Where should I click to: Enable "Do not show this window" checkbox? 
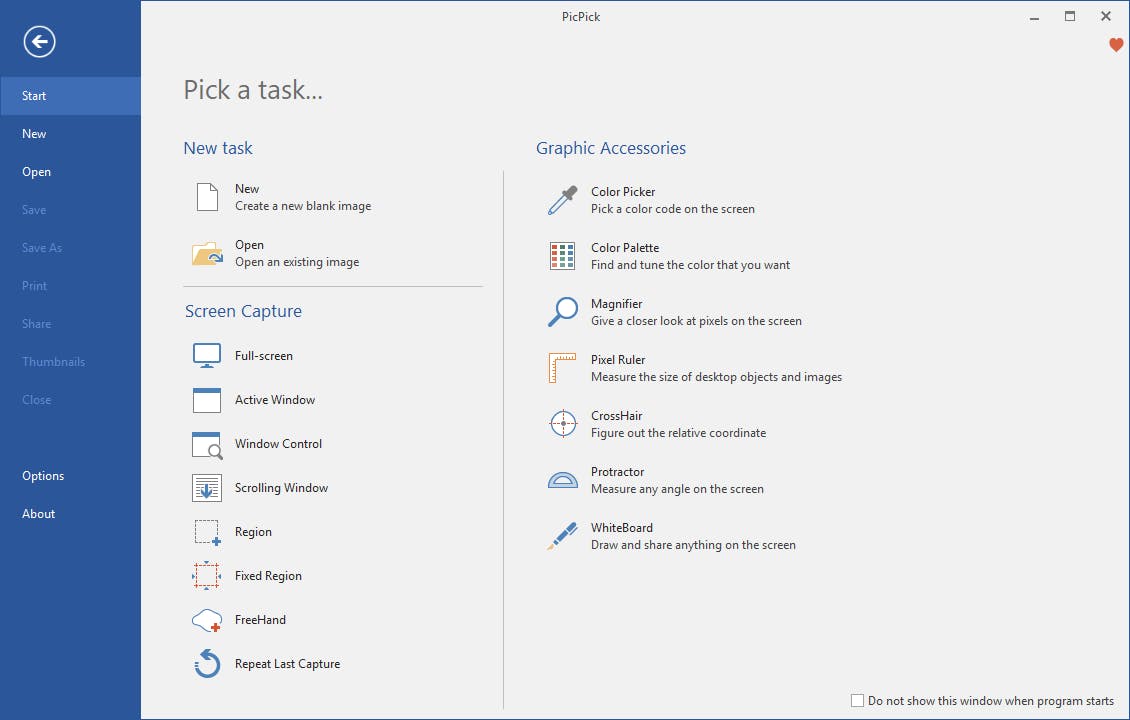(x=857, y=701)
